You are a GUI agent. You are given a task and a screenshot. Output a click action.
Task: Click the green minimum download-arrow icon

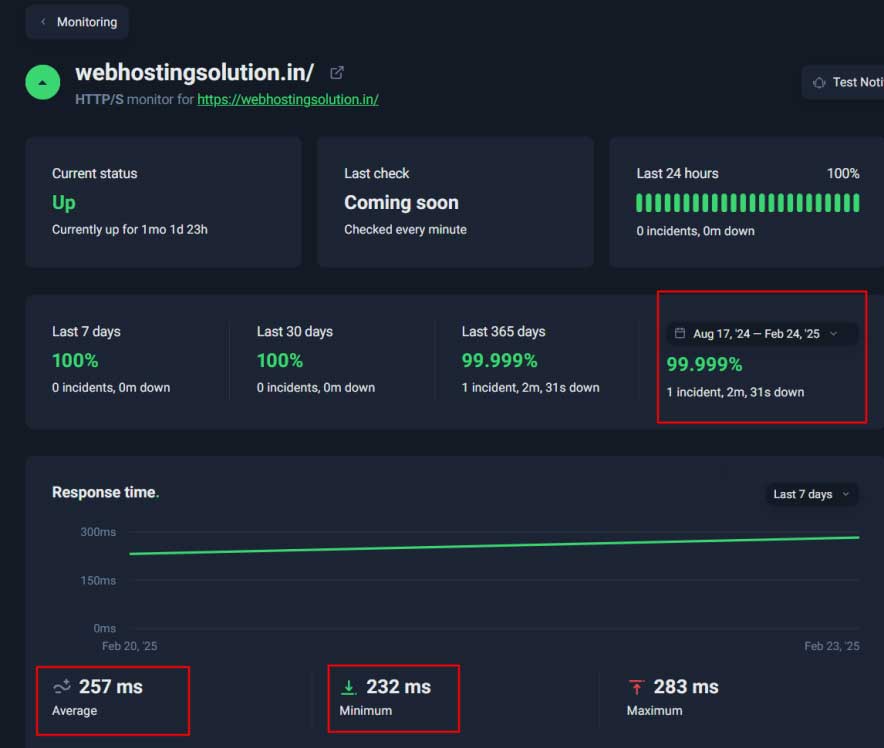coord(349,687)
